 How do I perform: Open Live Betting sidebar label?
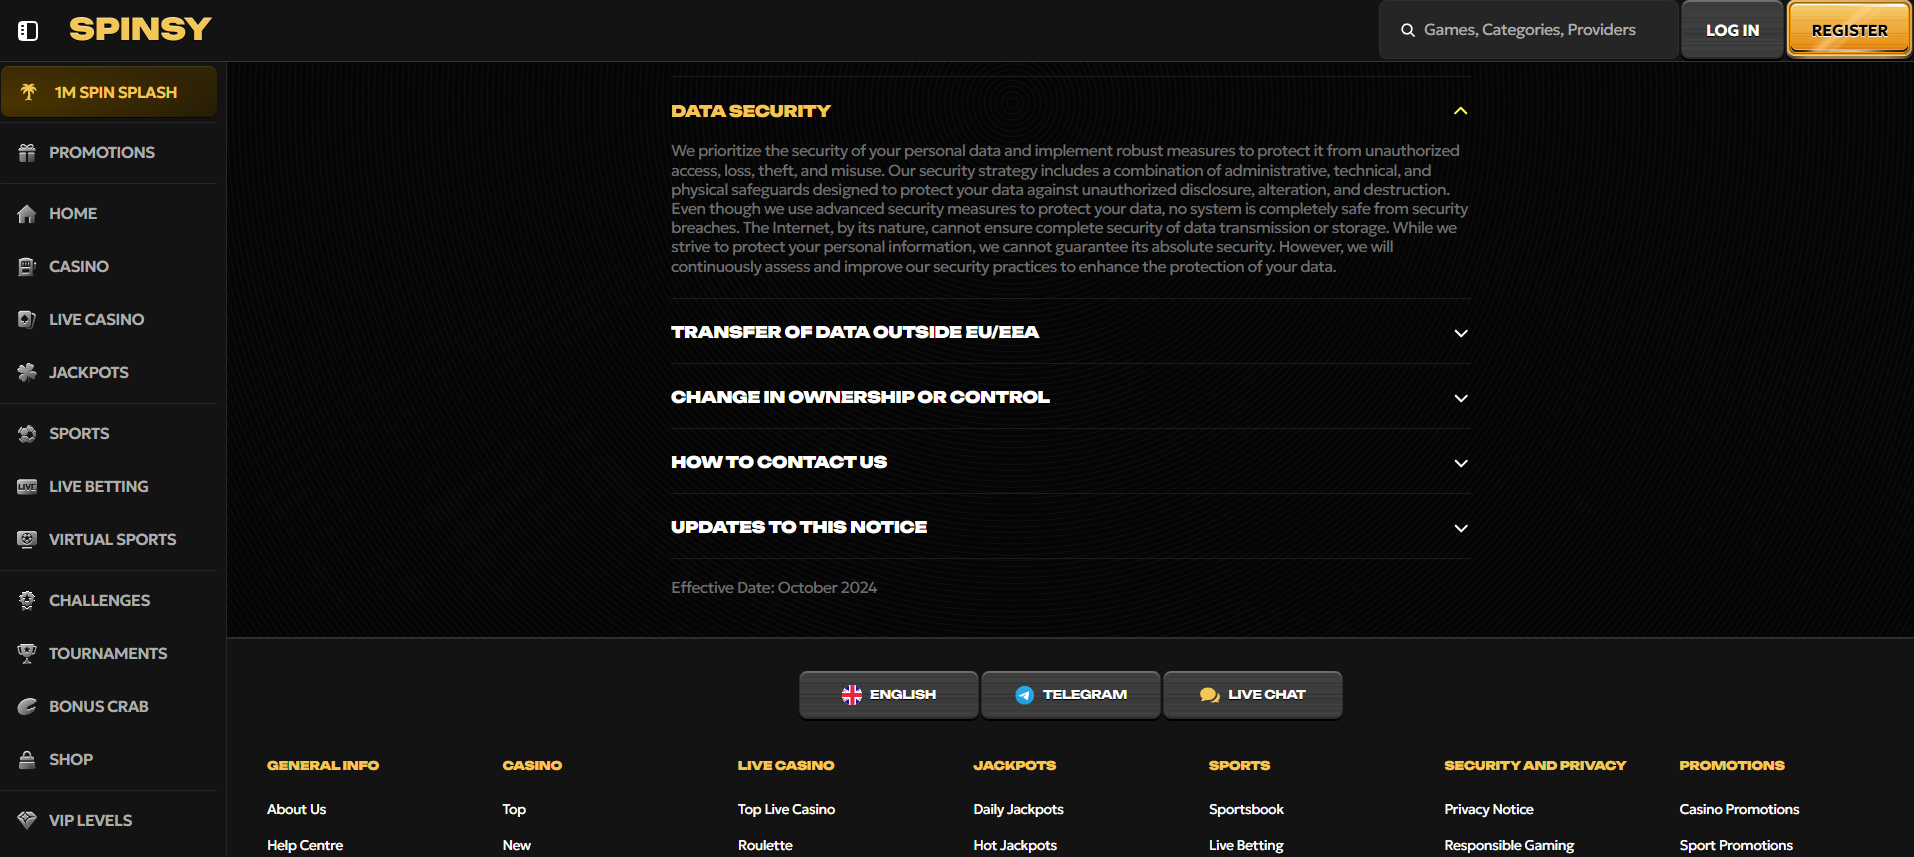(x=99, y=487)
